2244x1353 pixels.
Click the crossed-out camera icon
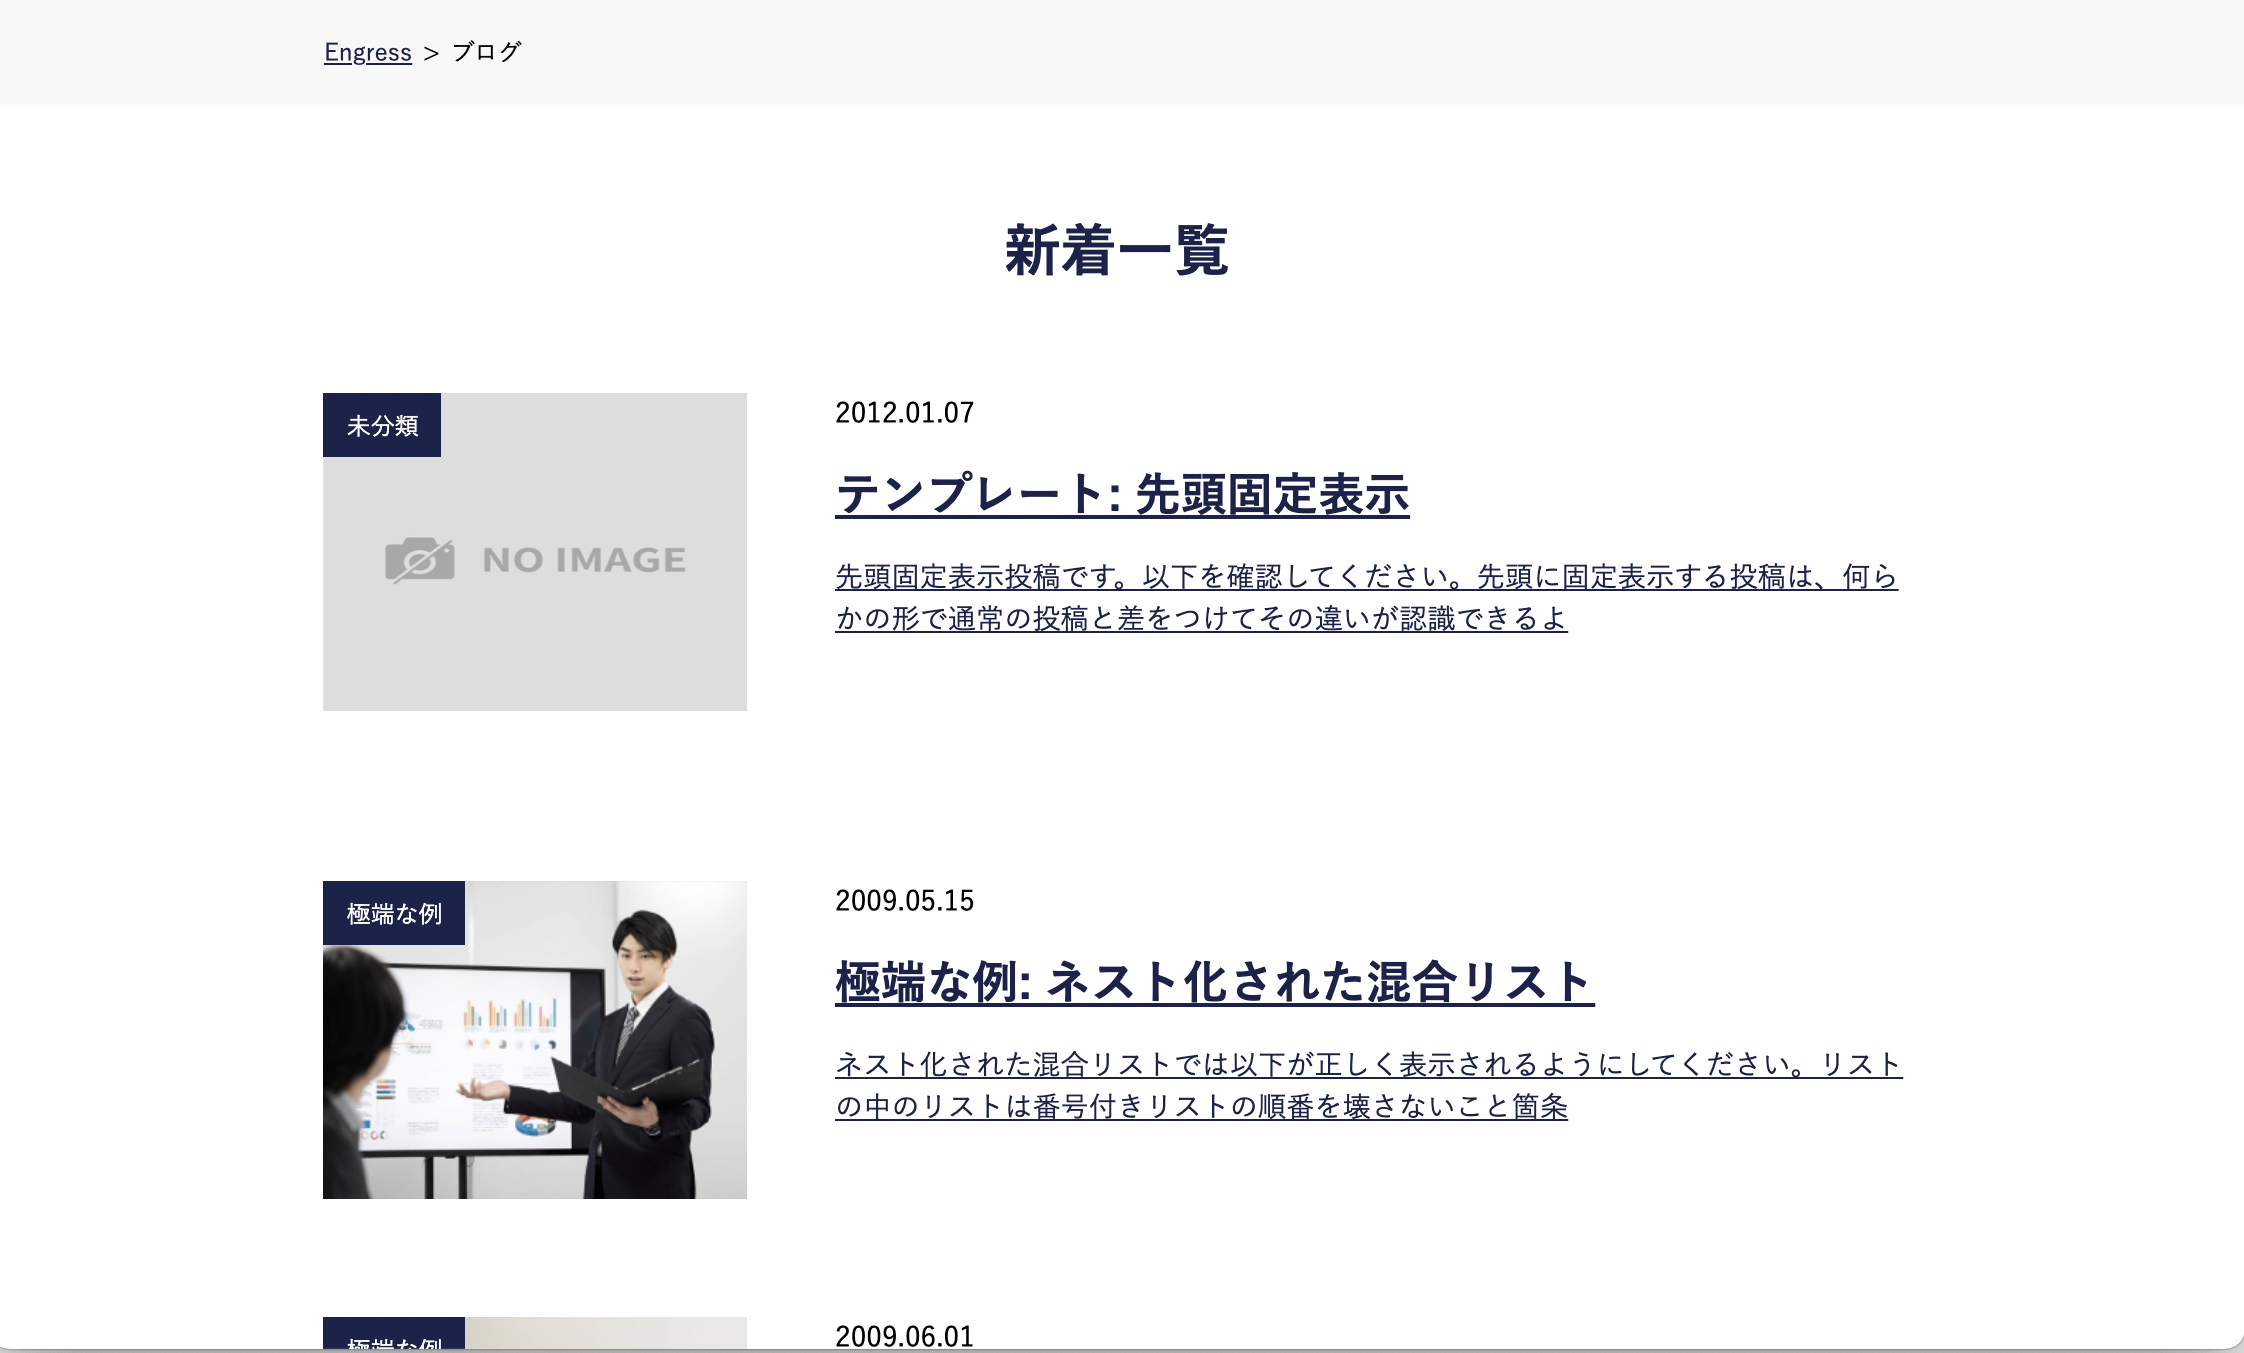point(419,560)
